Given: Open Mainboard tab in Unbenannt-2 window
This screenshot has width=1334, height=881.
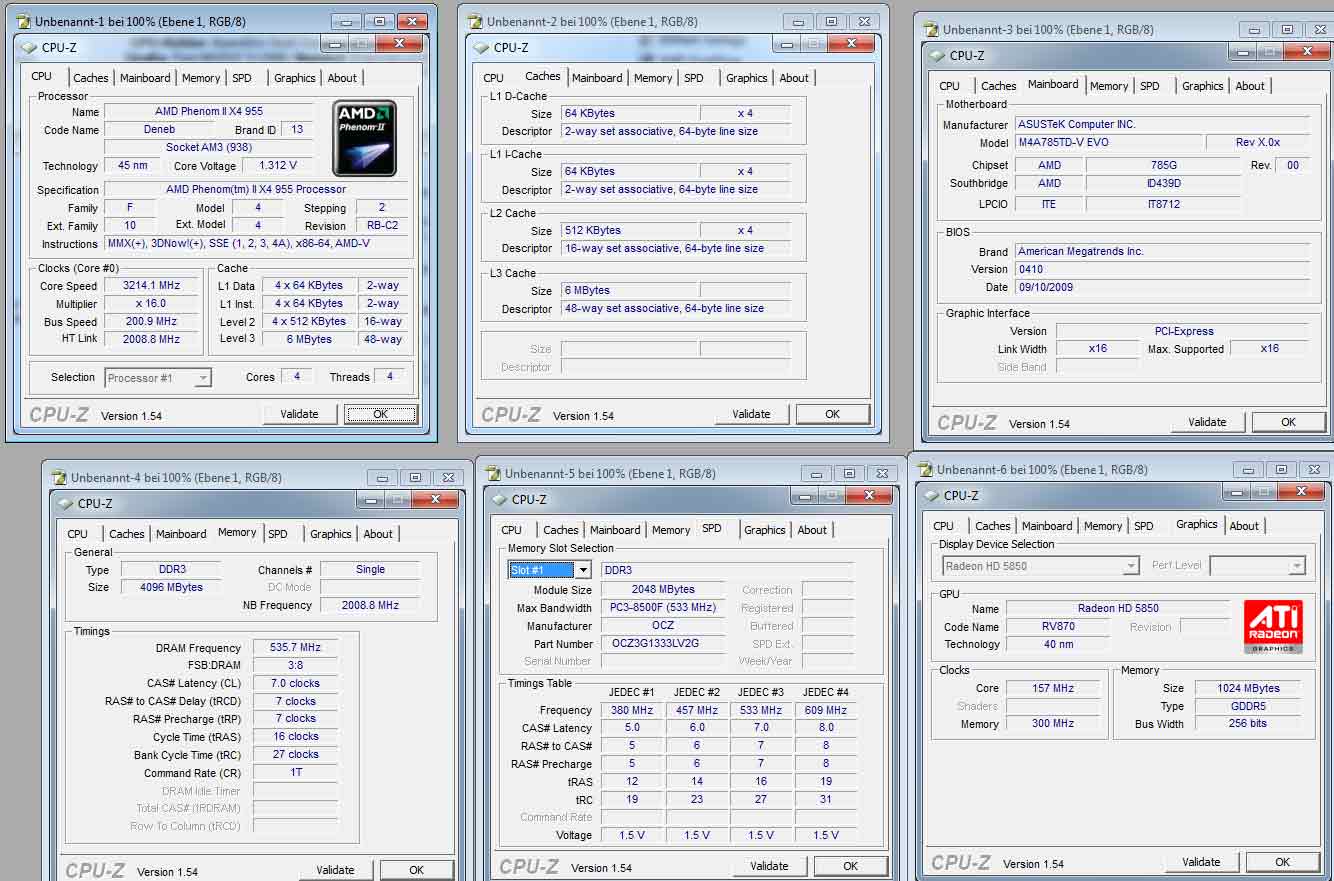Looking at the screenshot, I should click(597, 78).
